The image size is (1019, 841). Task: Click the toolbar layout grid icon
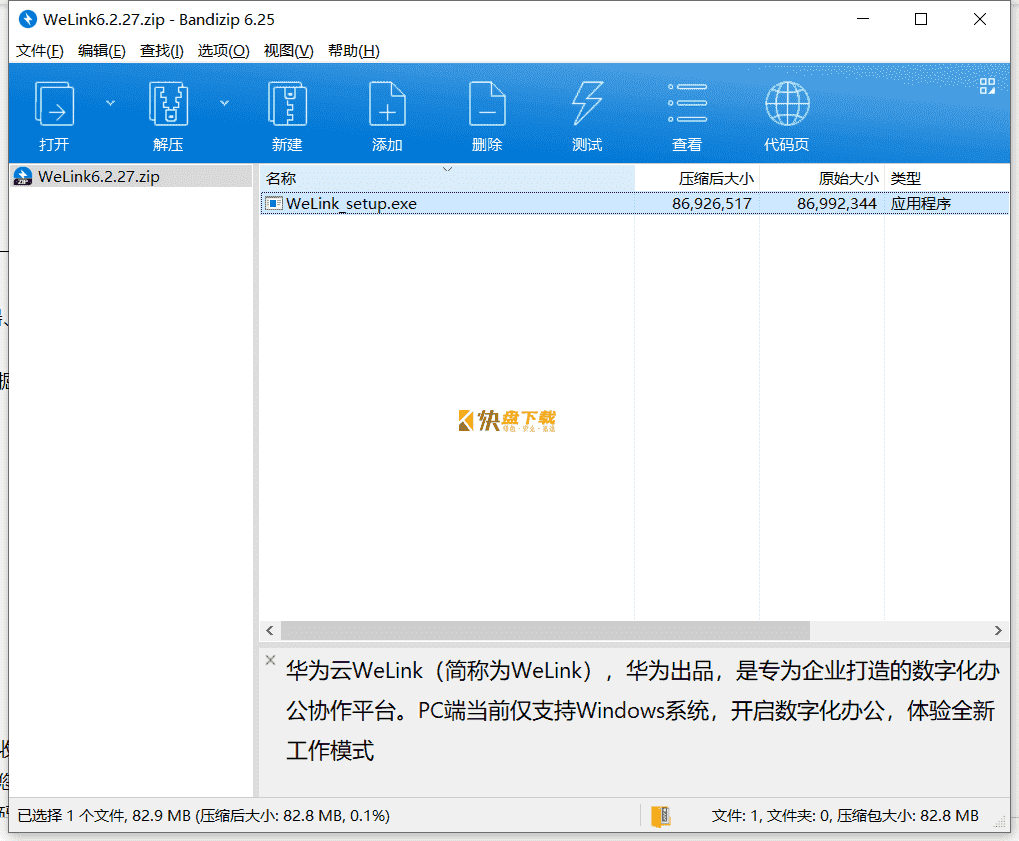(987, 86)
